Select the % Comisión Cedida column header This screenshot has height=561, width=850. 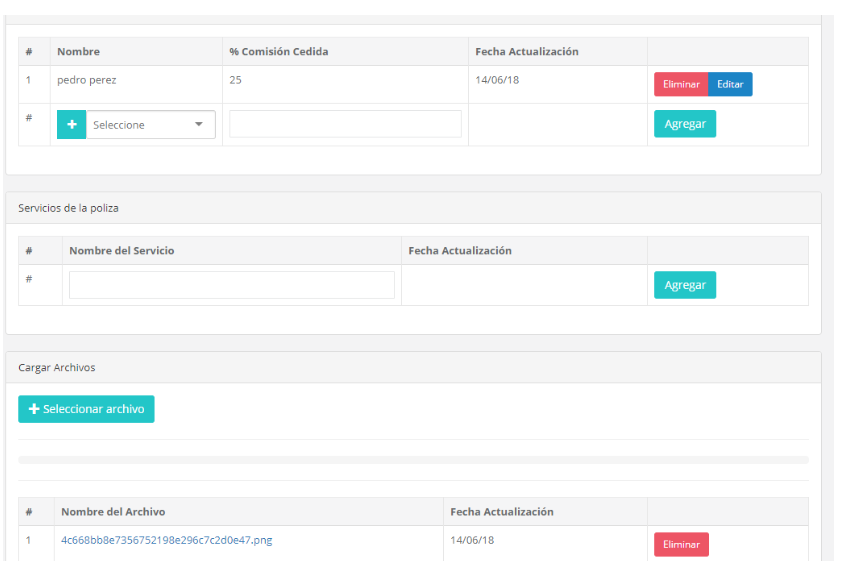click(279, 52)
